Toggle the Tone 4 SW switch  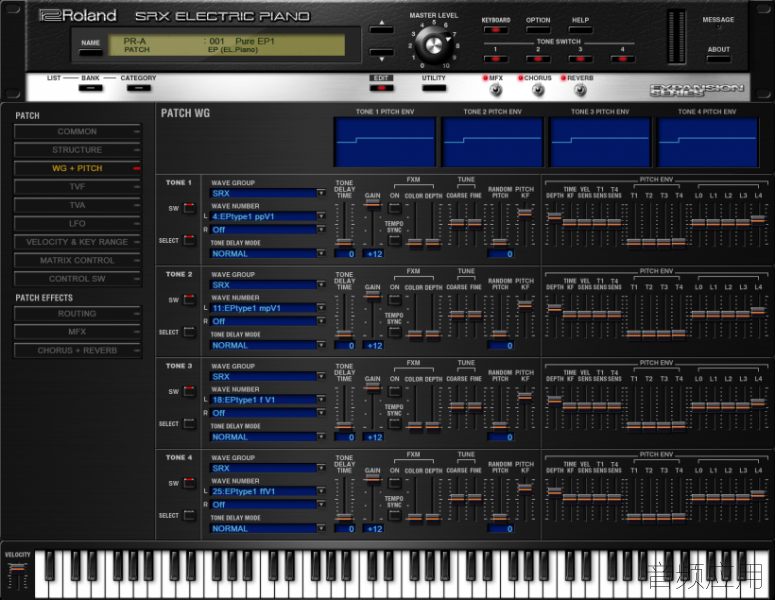[x=189, y=483]
